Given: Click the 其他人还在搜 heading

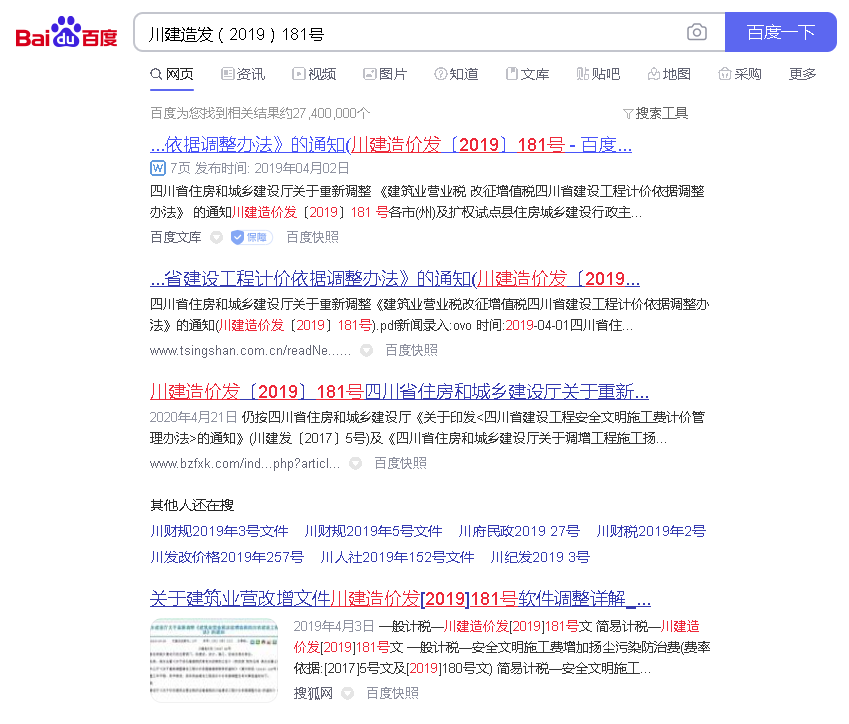Looking at the screenshot, I should point(192,505).
